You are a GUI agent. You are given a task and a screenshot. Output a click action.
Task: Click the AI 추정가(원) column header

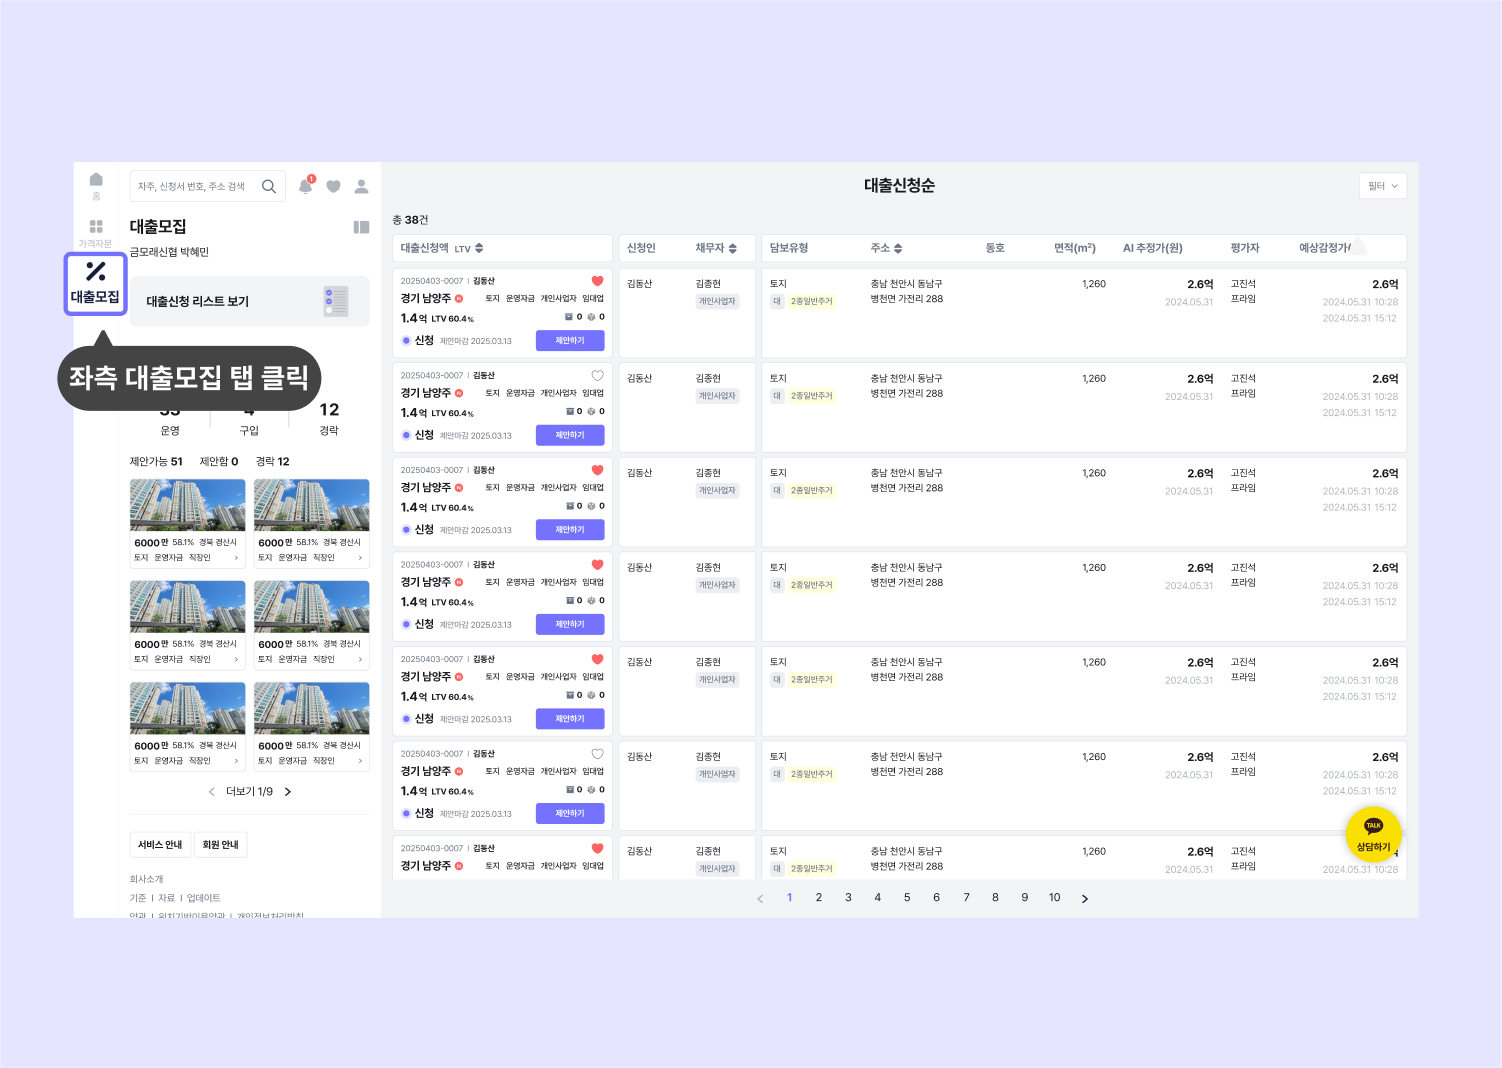[1152, 248]
